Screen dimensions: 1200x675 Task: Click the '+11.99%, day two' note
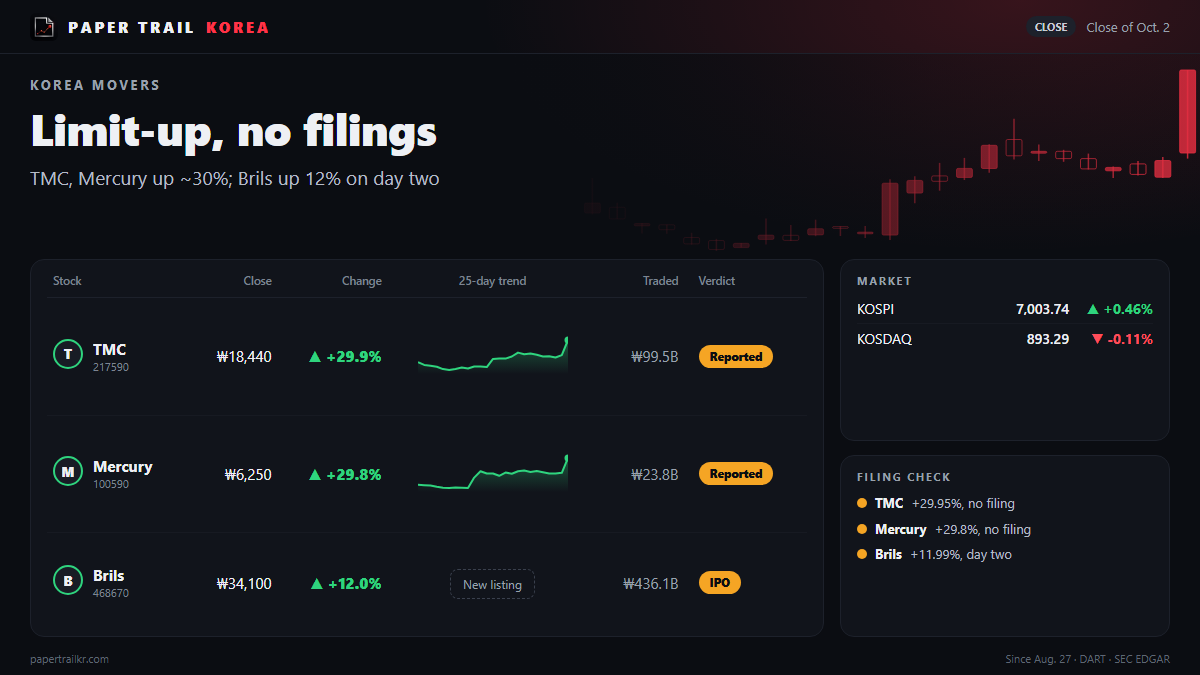pyautogui.click(x=961, y=554)
